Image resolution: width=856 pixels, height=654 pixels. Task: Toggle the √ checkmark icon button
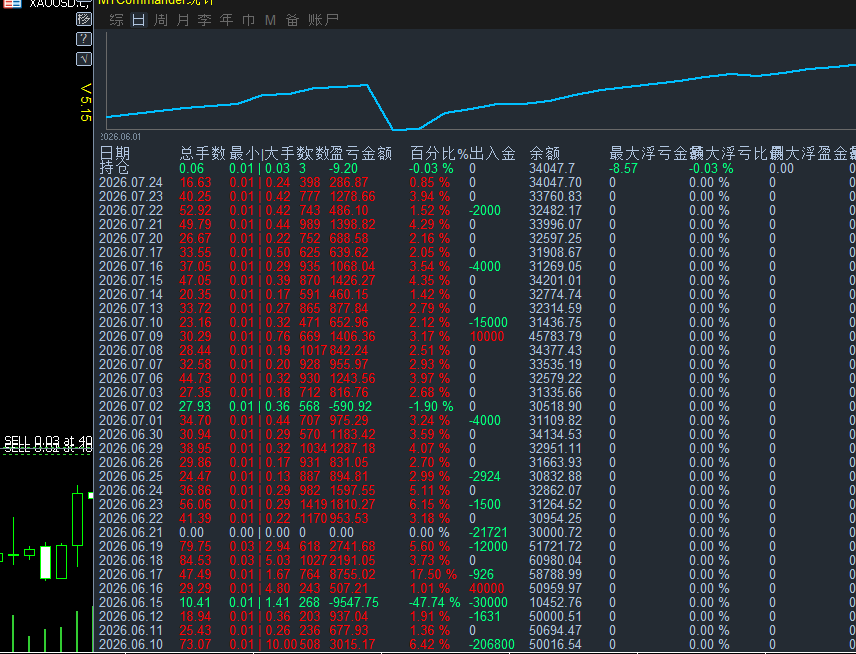coord(84,58)
